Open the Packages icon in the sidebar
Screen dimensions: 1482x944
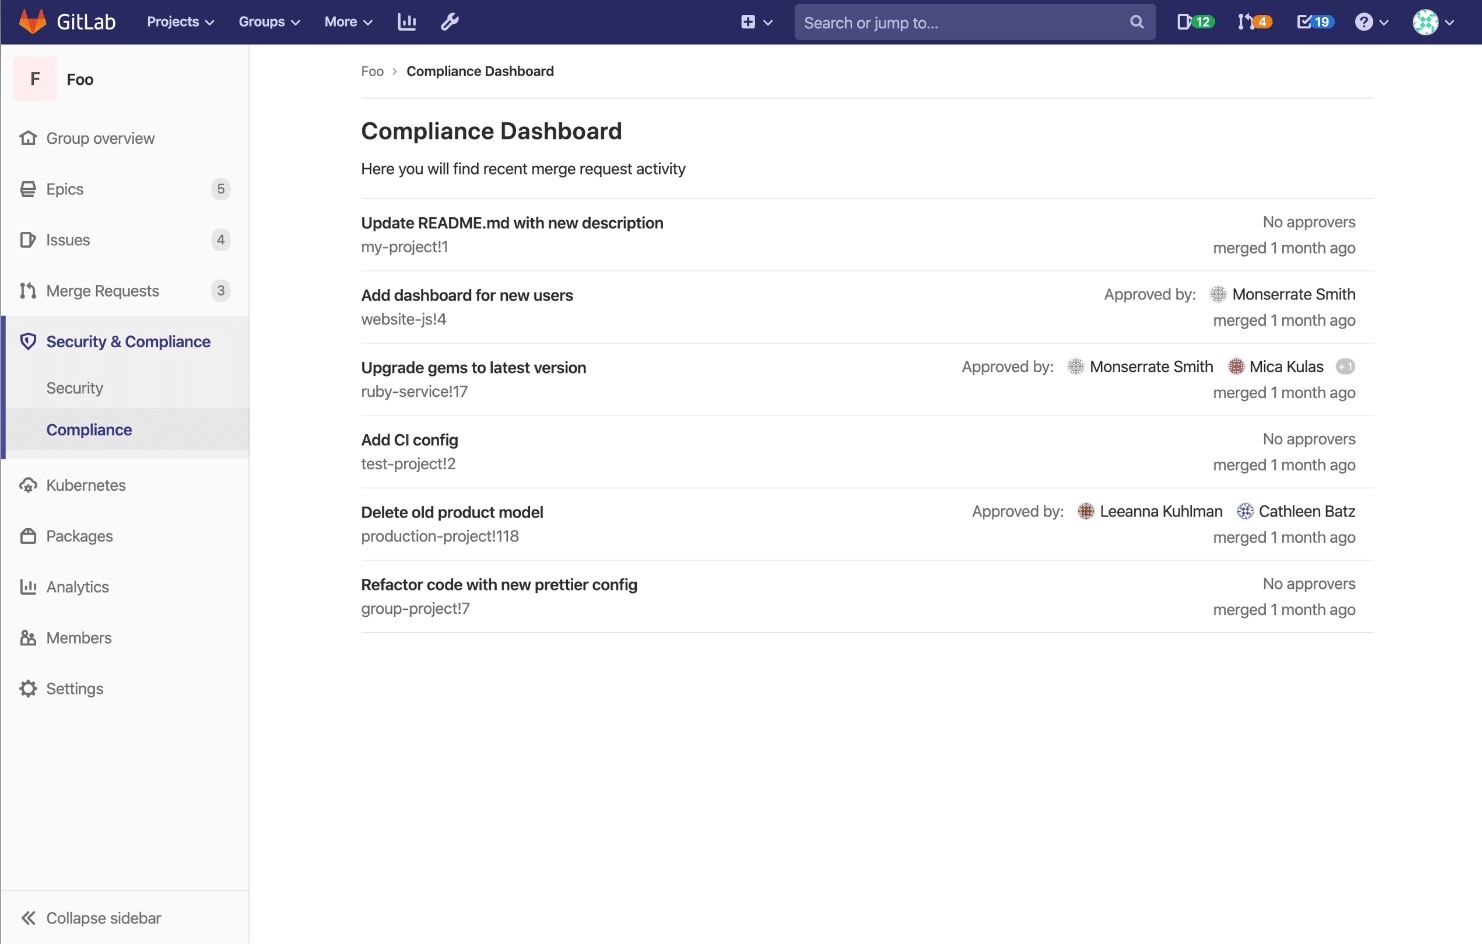pyautogui.click(x=29, y=536)
